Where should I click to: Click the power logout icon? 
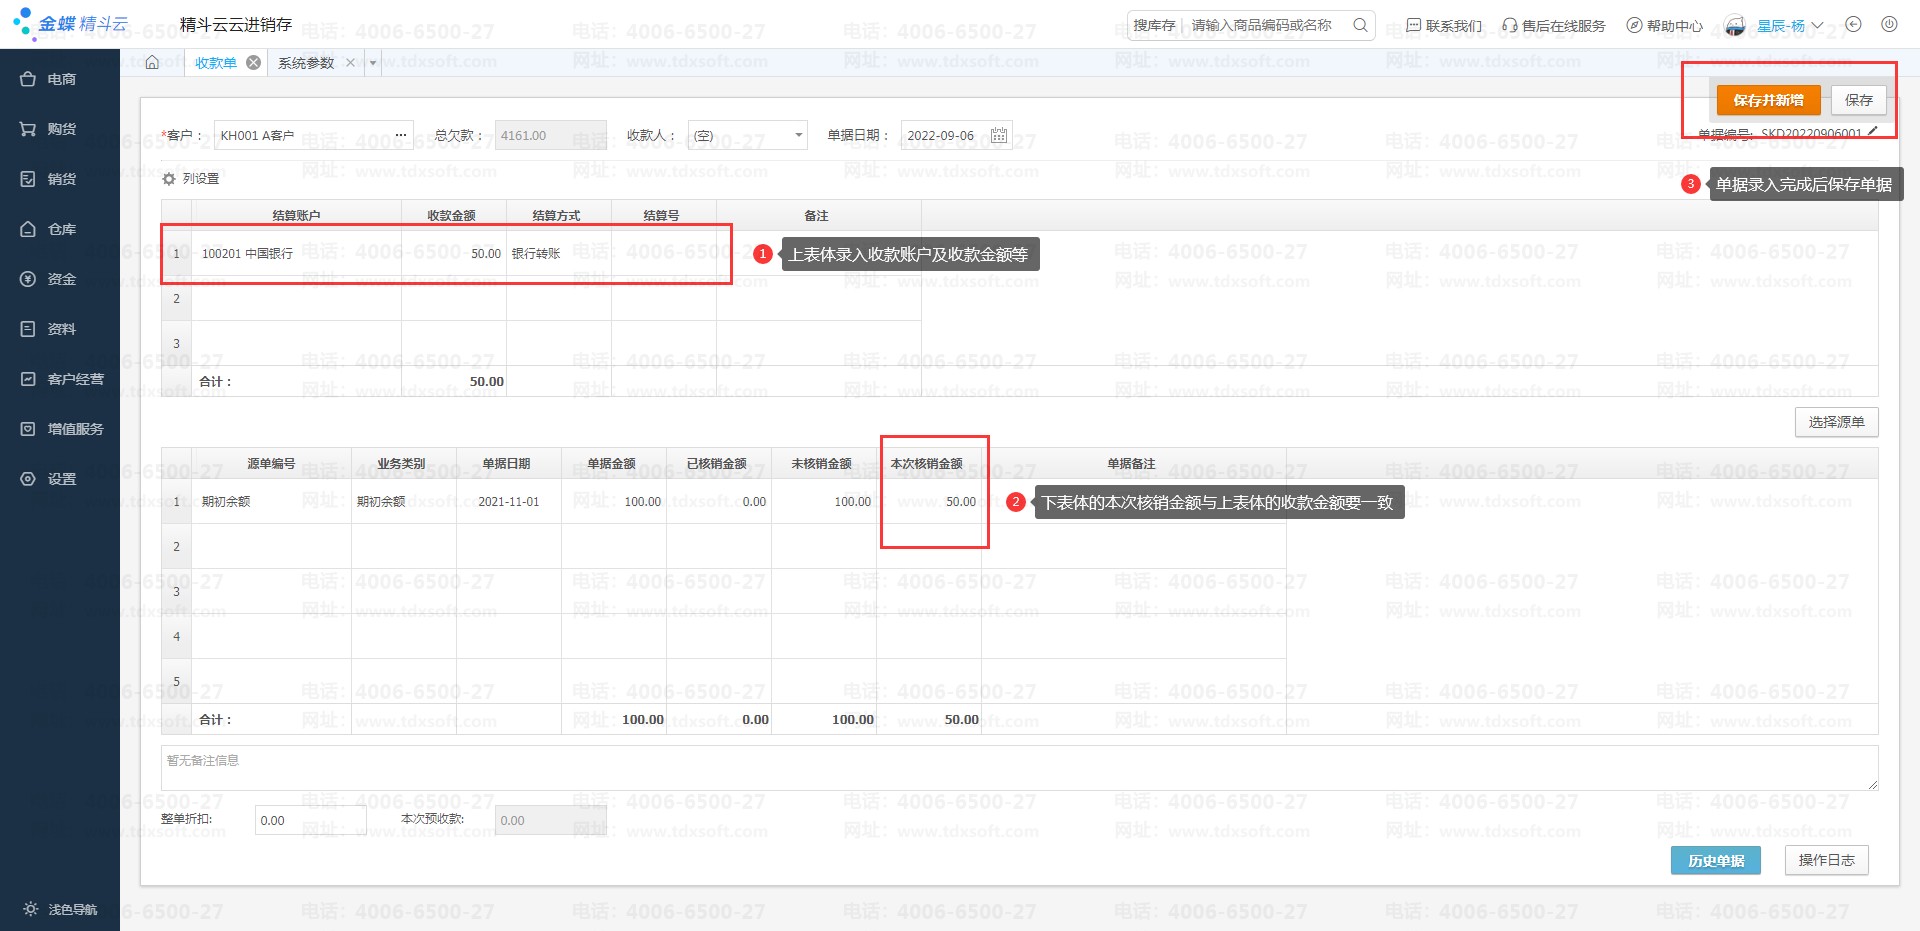pyautogui.click(x=1889, y=25)
